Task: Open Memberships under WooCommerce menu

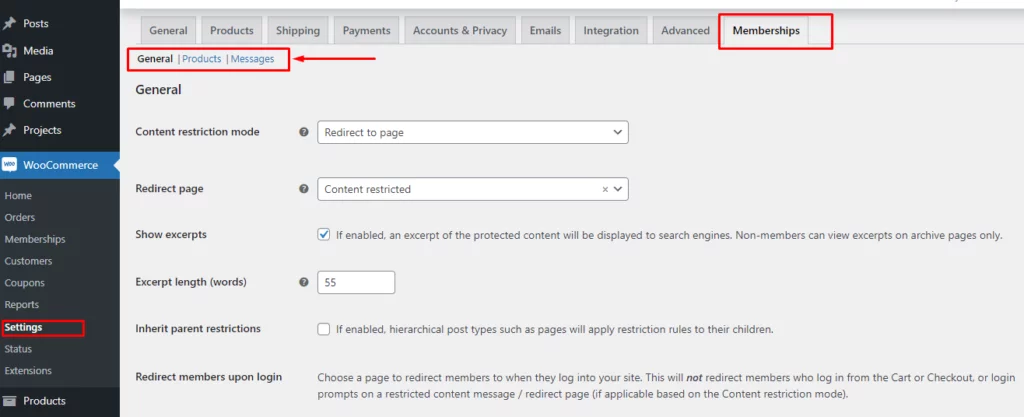Action: point(35,239)
